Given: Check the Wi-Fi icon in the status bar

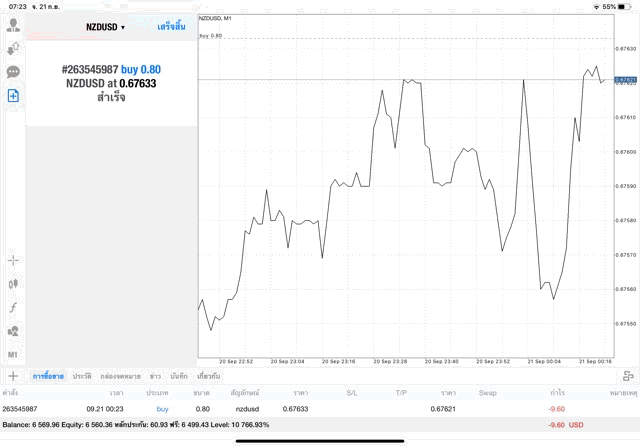Looking at the screenshot, I should pyautogui.click(x=596, y=7).
